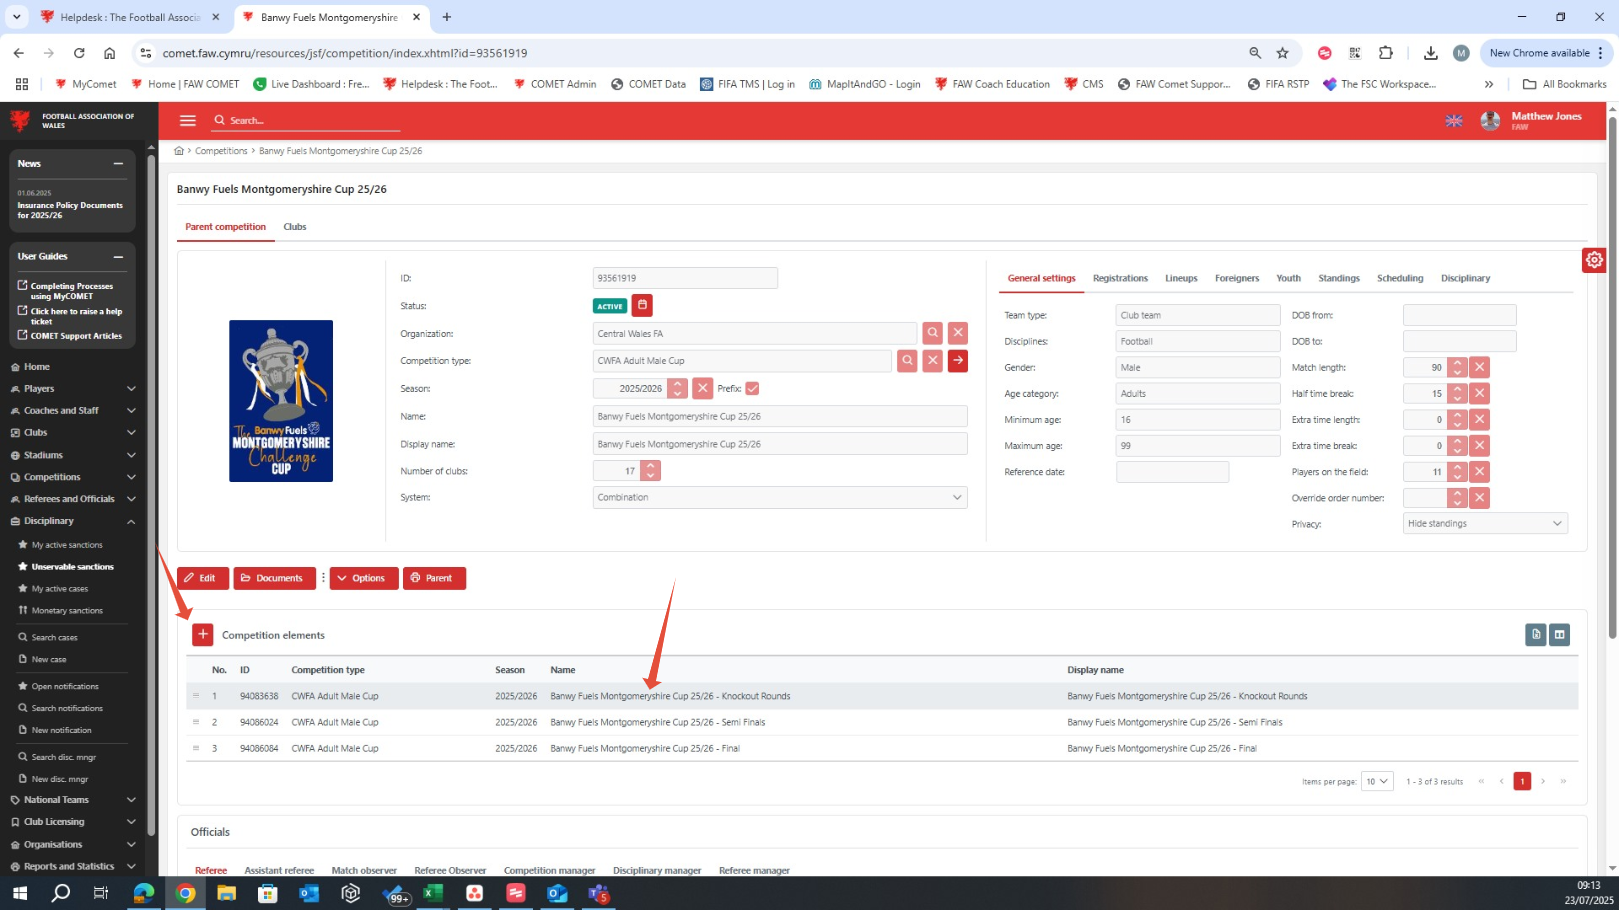
Task: Adjust Season year stepper arrows
Action: pos(678,388)
